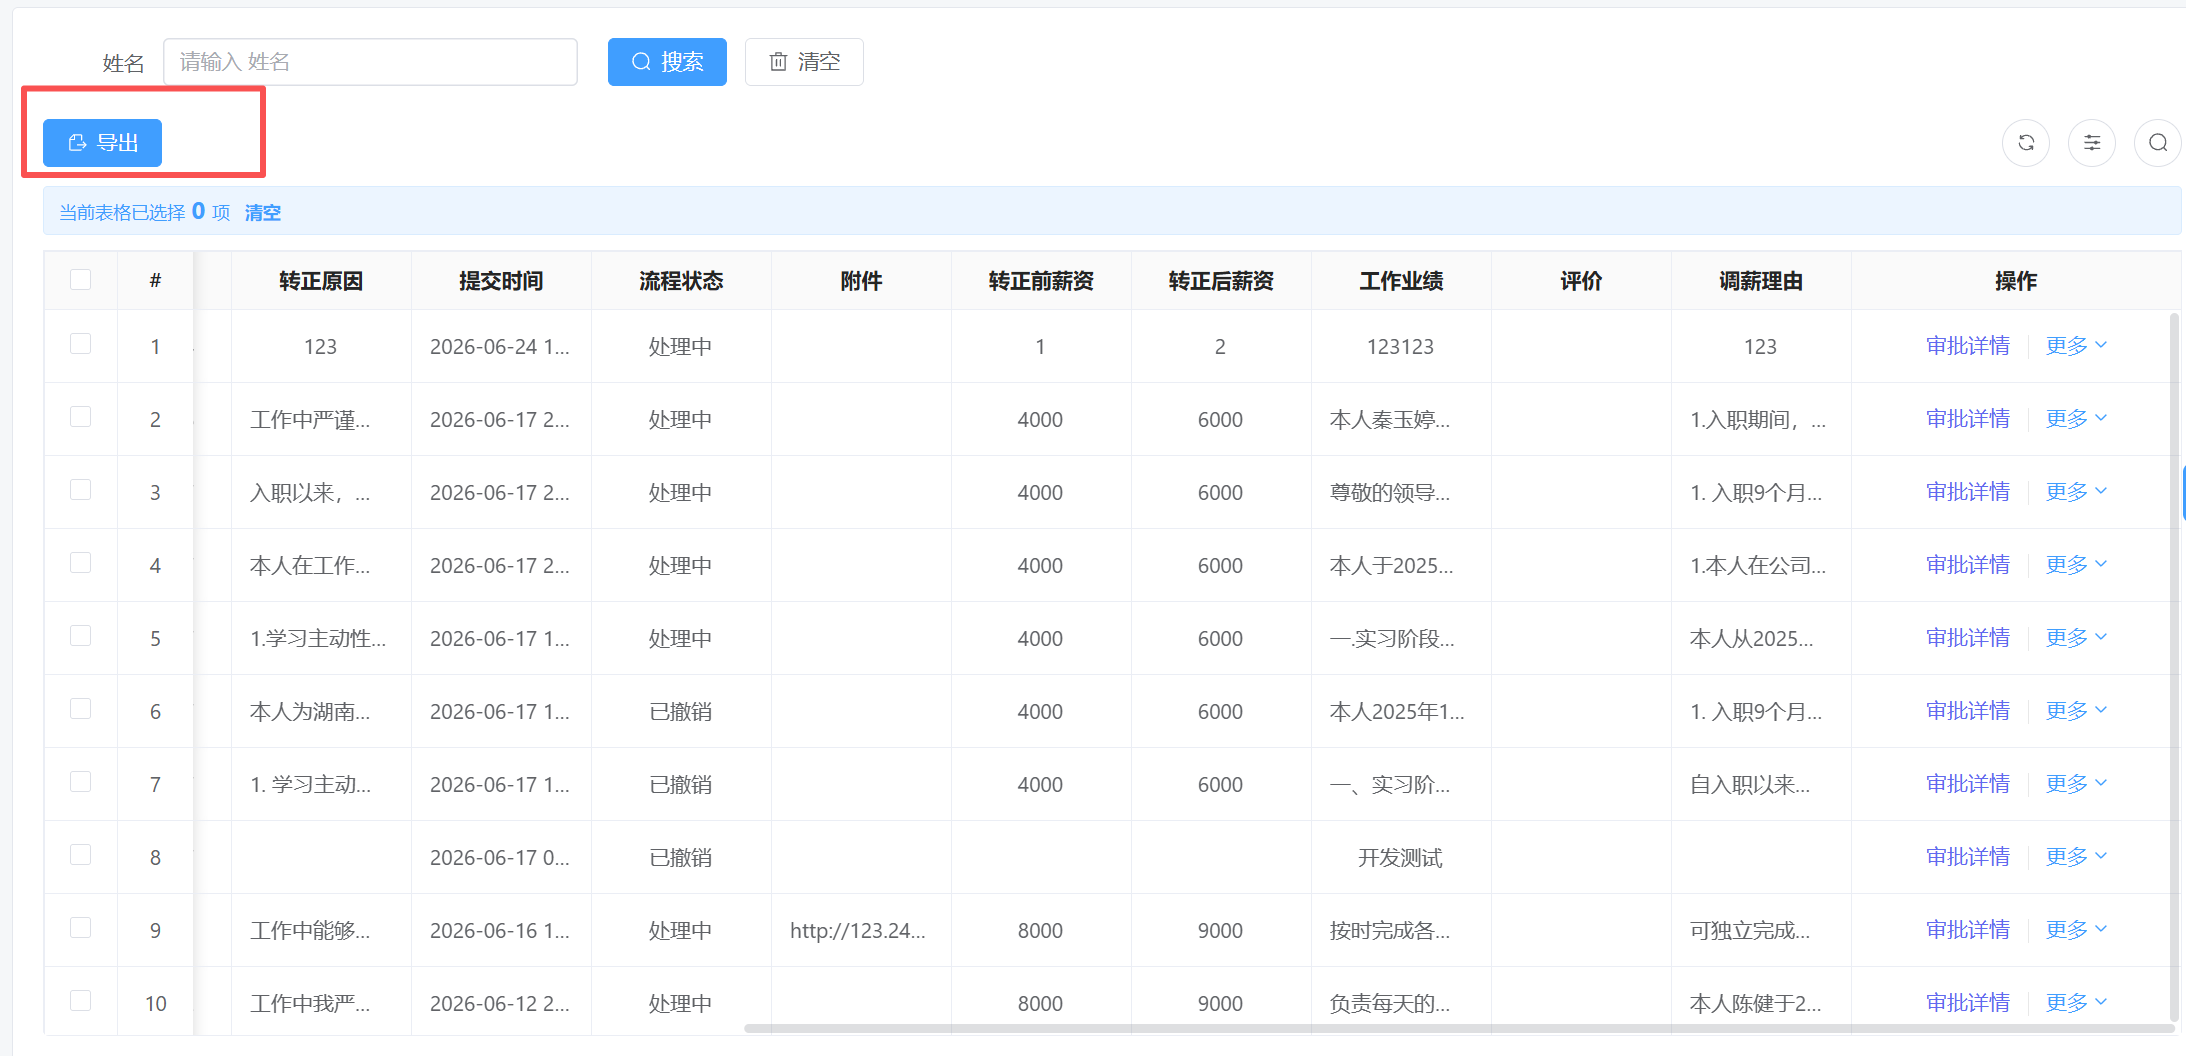The width and height of the screenshot is (2186, 1056).
Task: Check the checkbox for row 3
Action: point(81,490)
